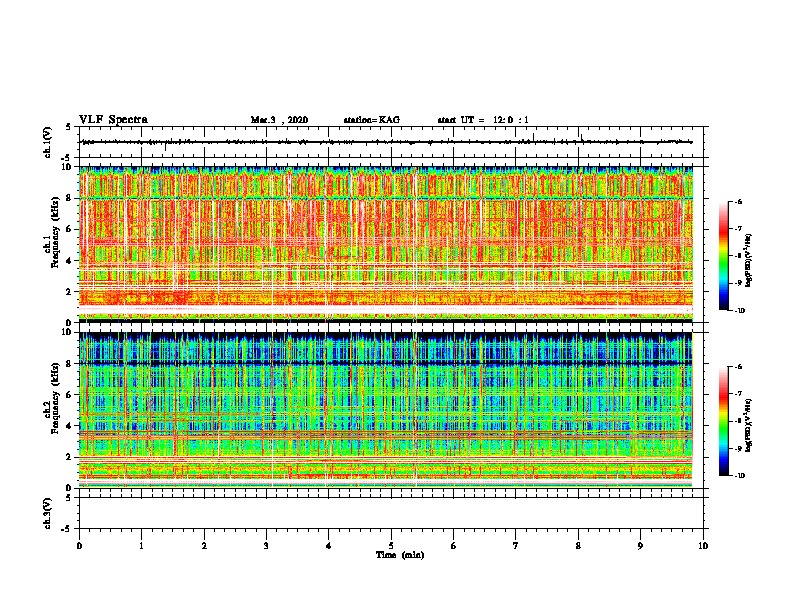Click the ch.1 voltage waveform trace
The image size is (792, 612).
coord(386,142)
